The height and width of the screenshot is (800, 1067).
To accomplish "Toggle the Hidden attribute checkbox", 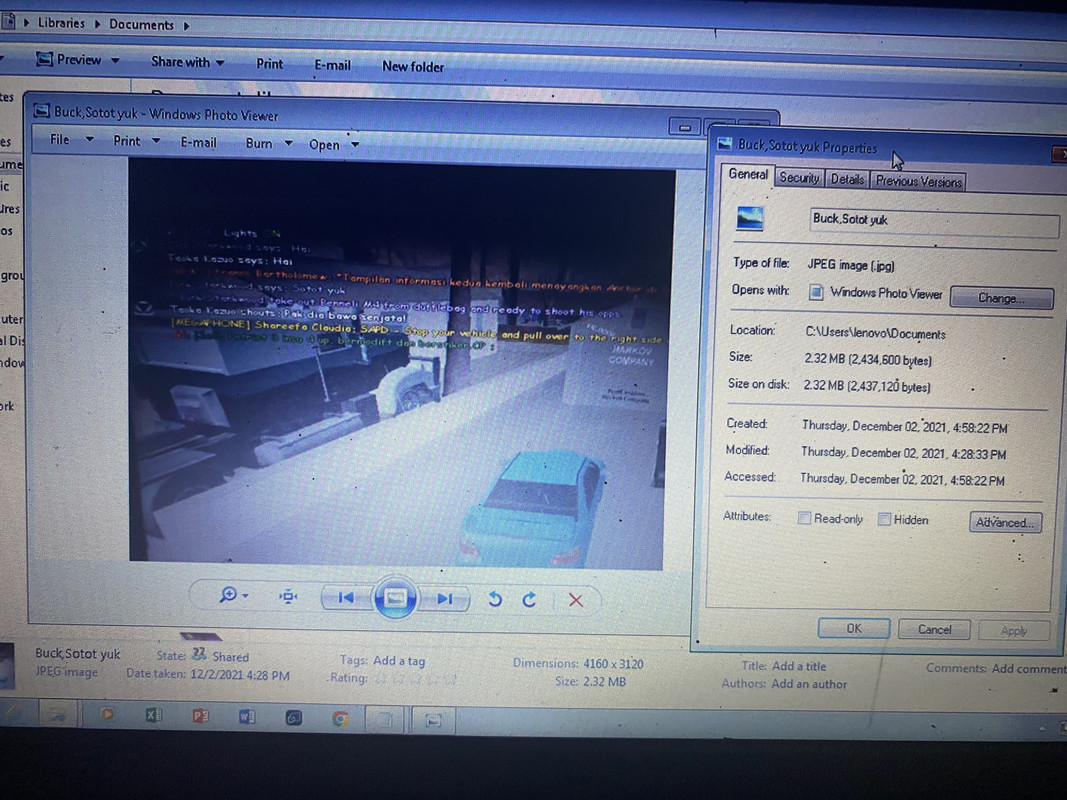I will [x=884, y=519].
